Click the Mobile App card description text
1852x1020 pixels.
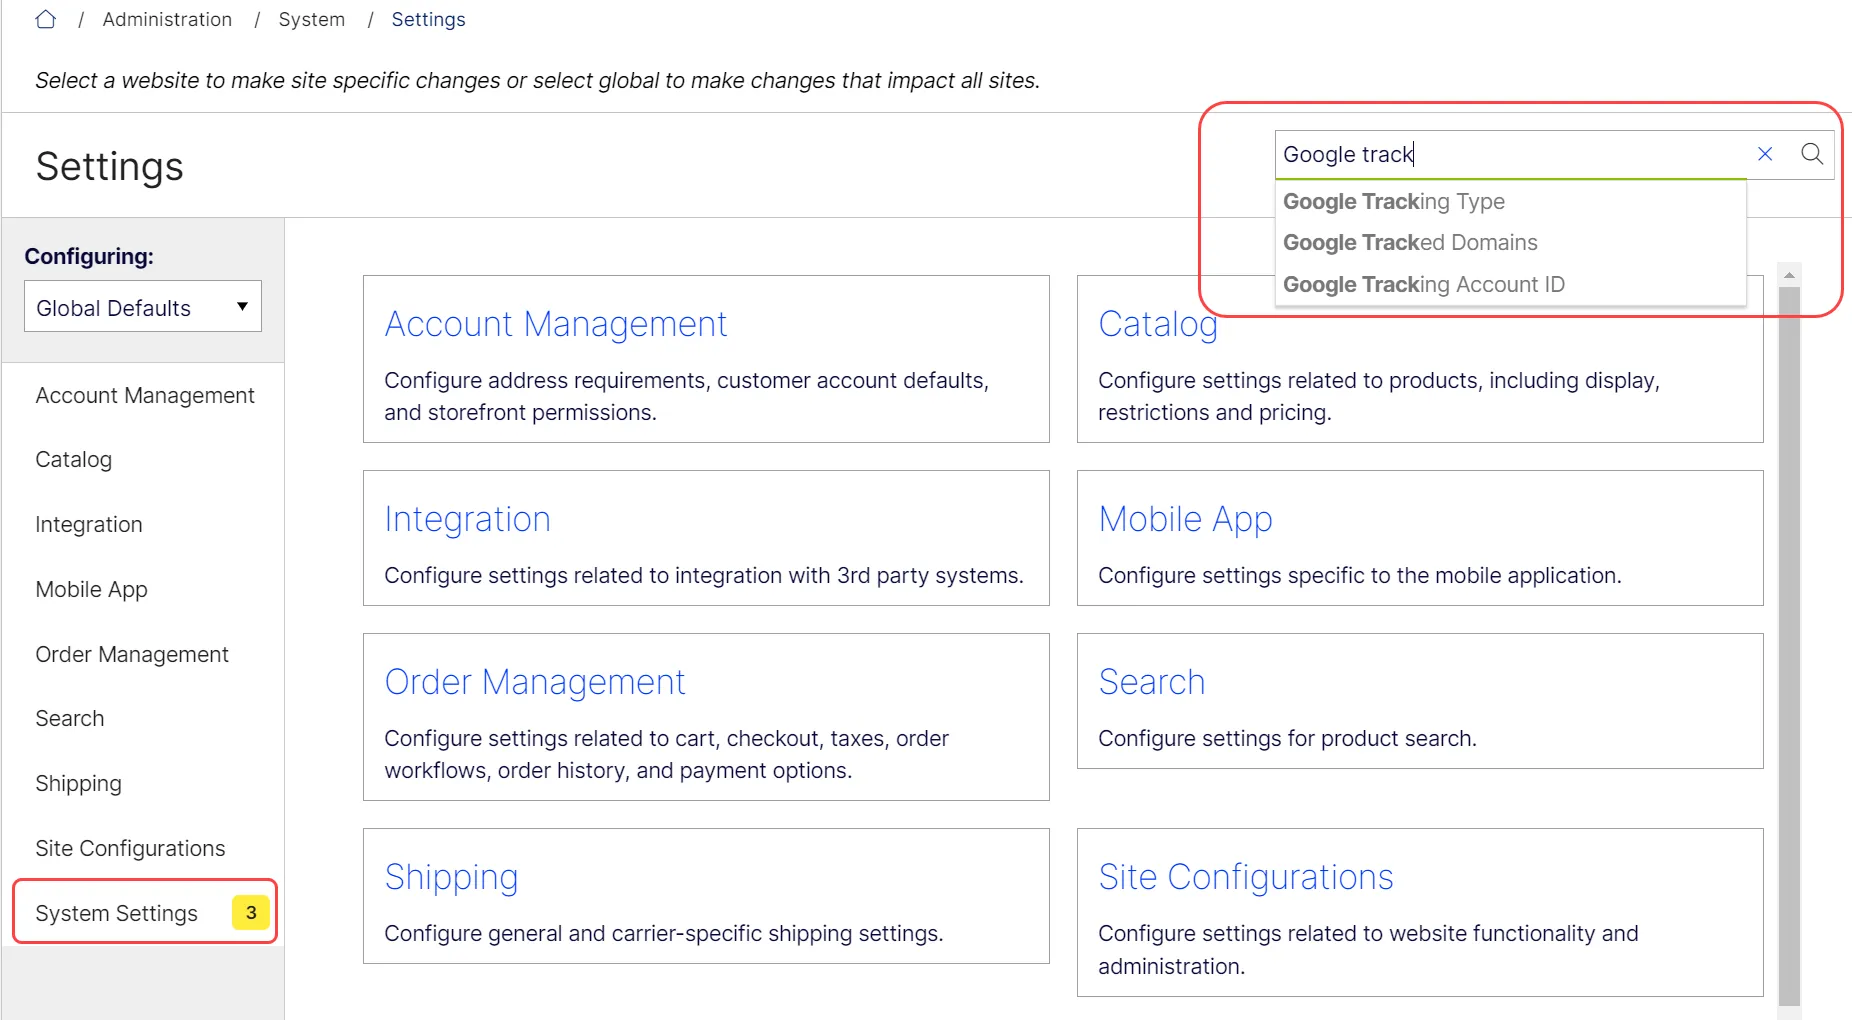(x=1360, y=576)
